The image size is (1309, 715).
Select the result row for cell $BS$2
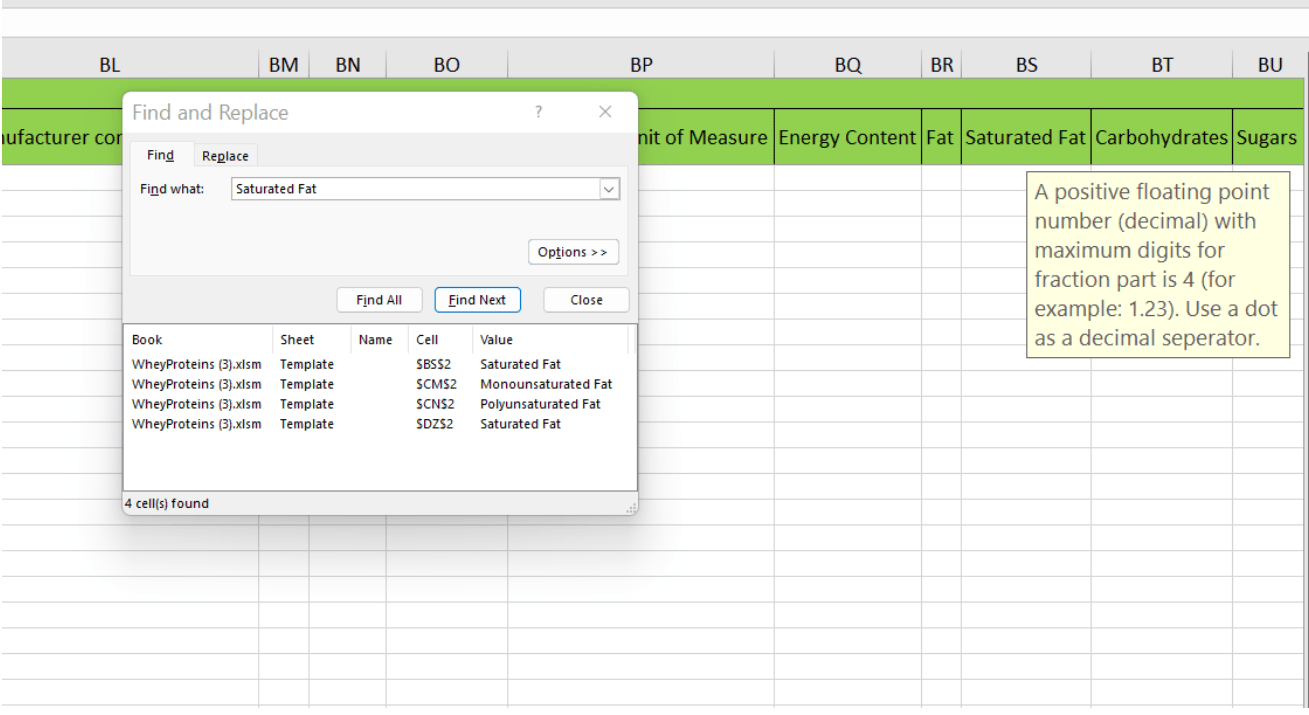pos(379,364)
